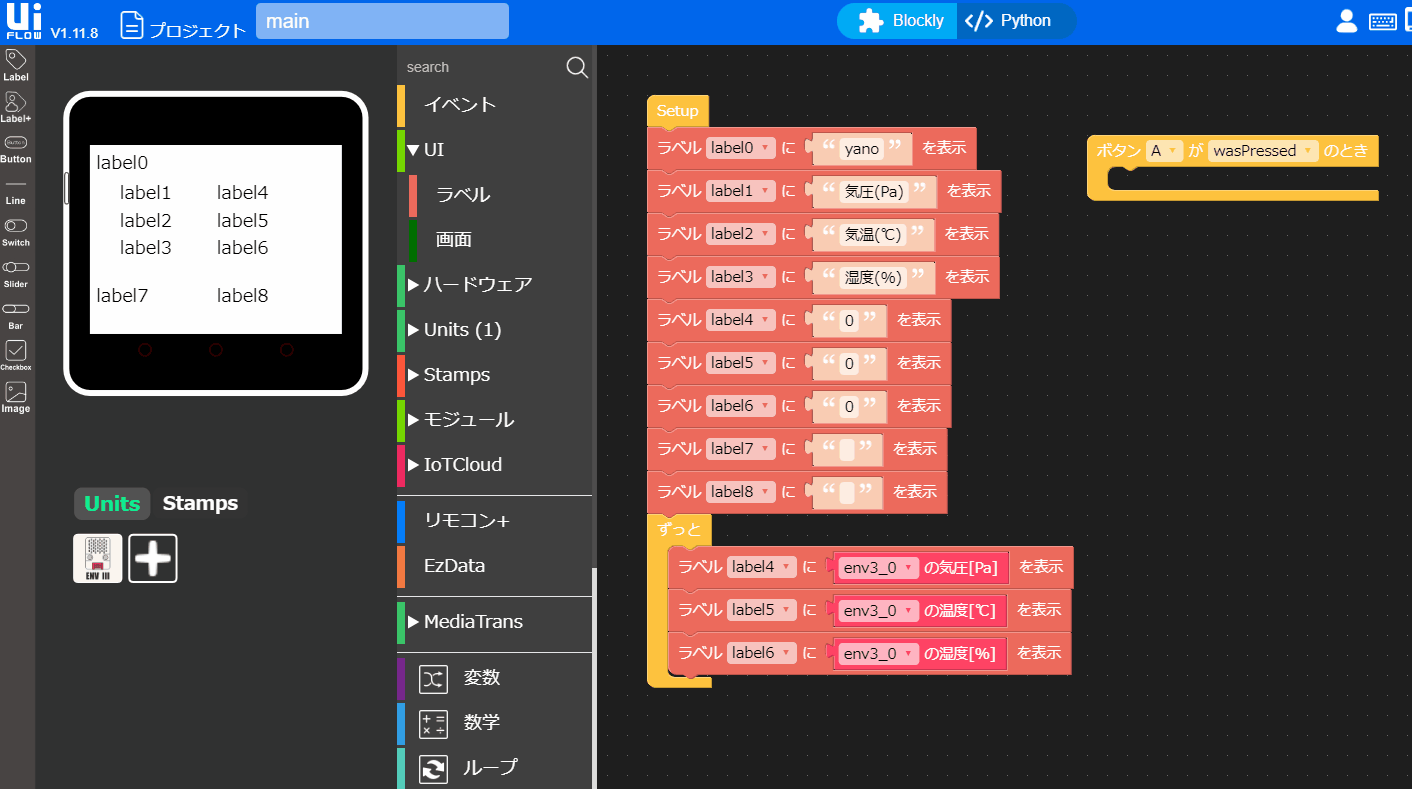Viewport: 1412px width, 789px height.
Task: Select the Checkbox widget tool
Action: click(16, 352)
